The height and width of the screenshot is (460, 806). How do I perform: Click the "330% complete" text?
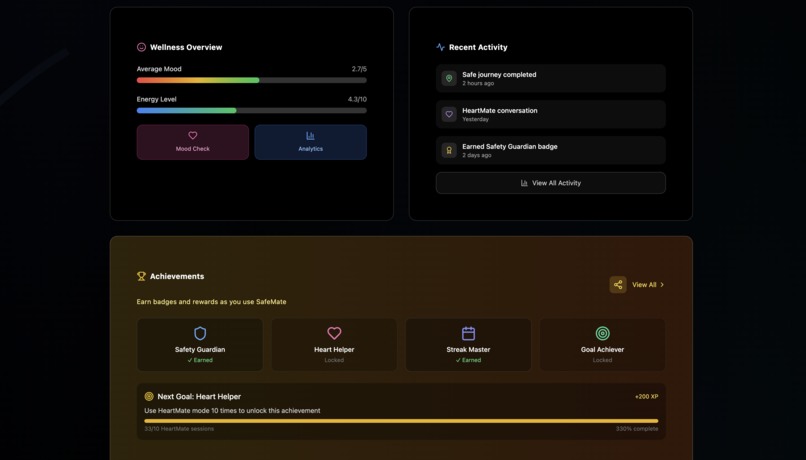pyautogui.click(x=637, y=429)
